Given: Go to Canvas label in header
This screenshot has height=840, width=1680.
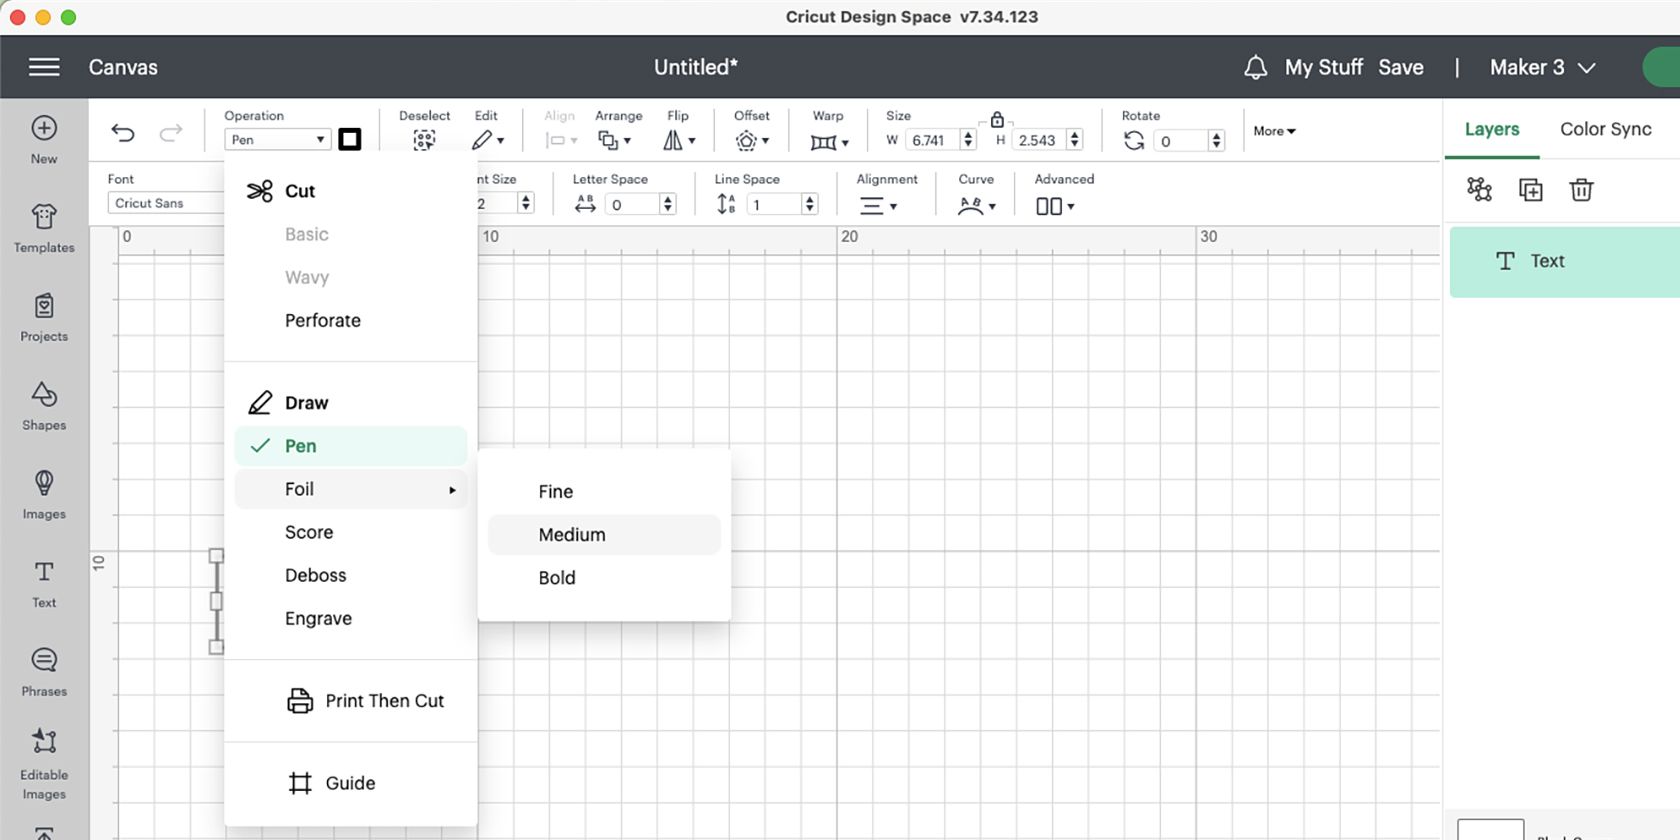Looking at the screenshot, I should click(123, 67).
